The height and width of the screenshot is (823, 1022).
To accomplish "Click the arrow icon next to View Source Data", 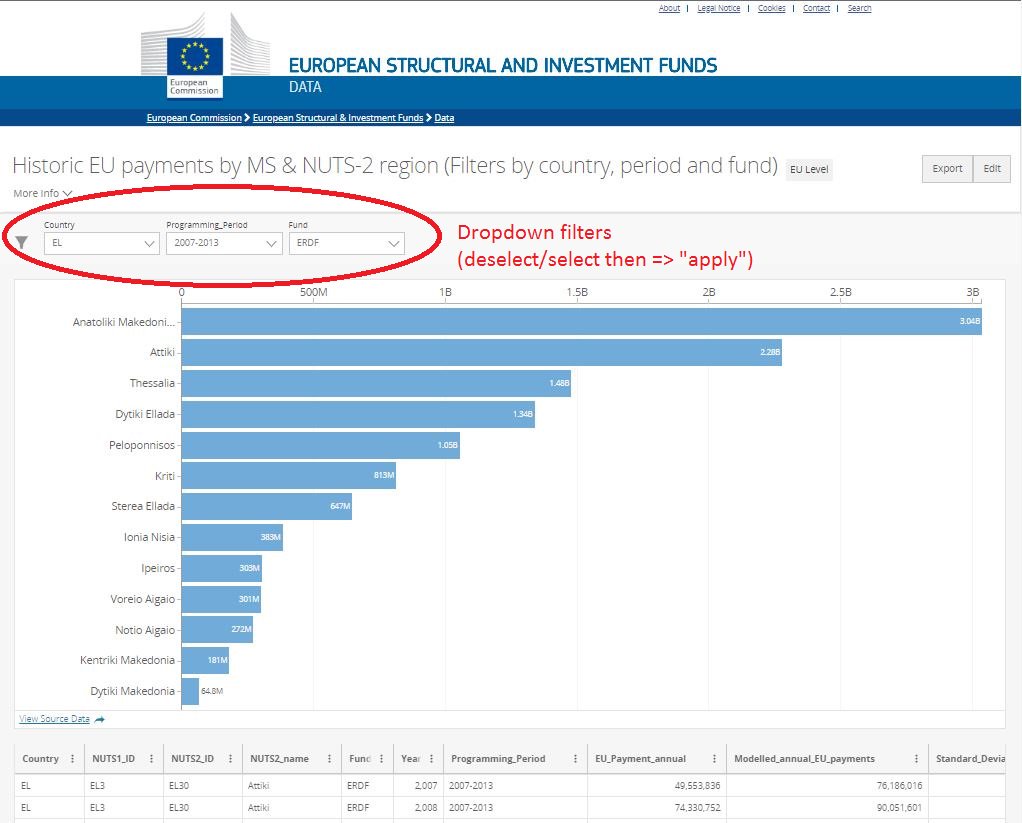I will (100, 718).
